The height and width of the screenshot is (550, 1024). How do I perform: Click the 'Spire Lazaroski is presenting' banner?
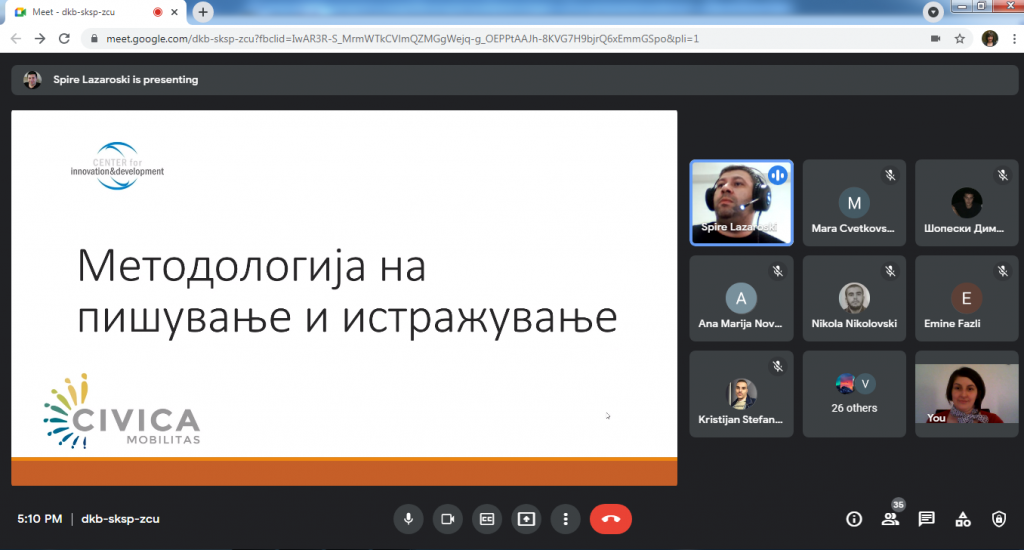pyautogui.click(x=515, y=80)
